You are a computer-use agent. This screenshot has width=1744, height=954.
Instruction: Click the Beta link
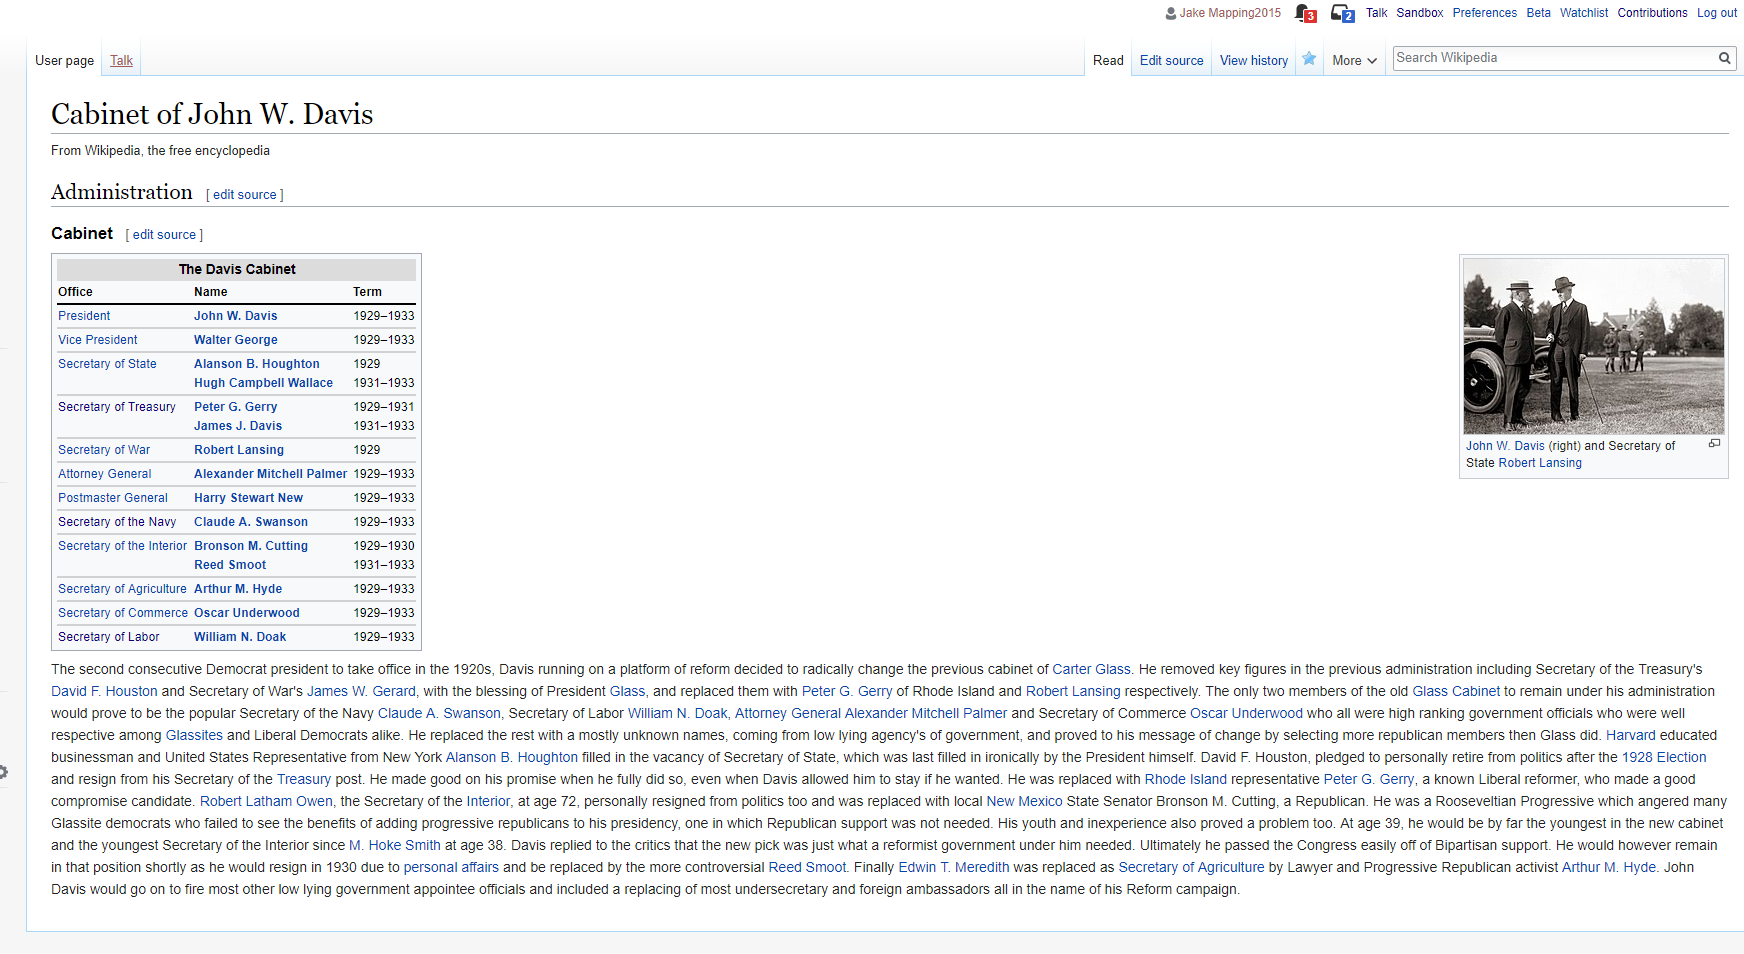tap(1538, 13)
